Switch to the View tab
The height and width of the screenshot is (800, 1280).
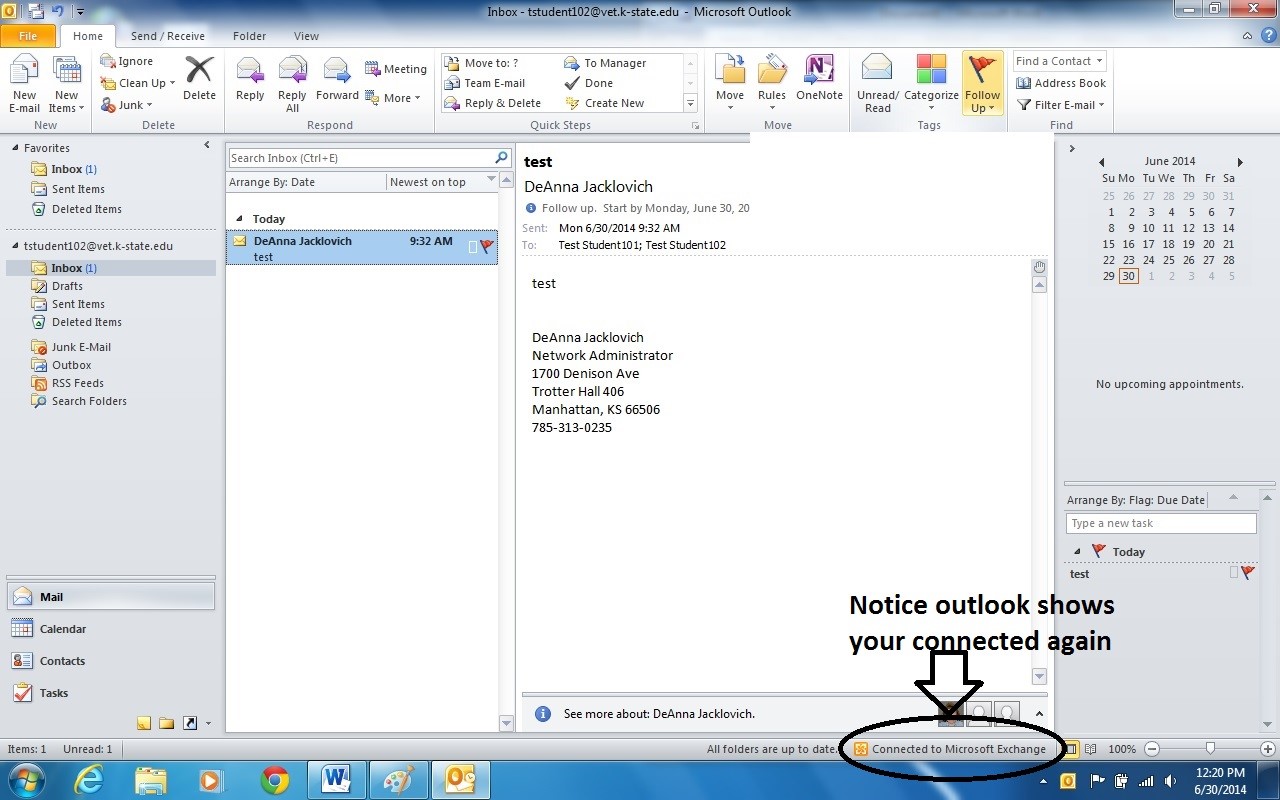(306, 36)
